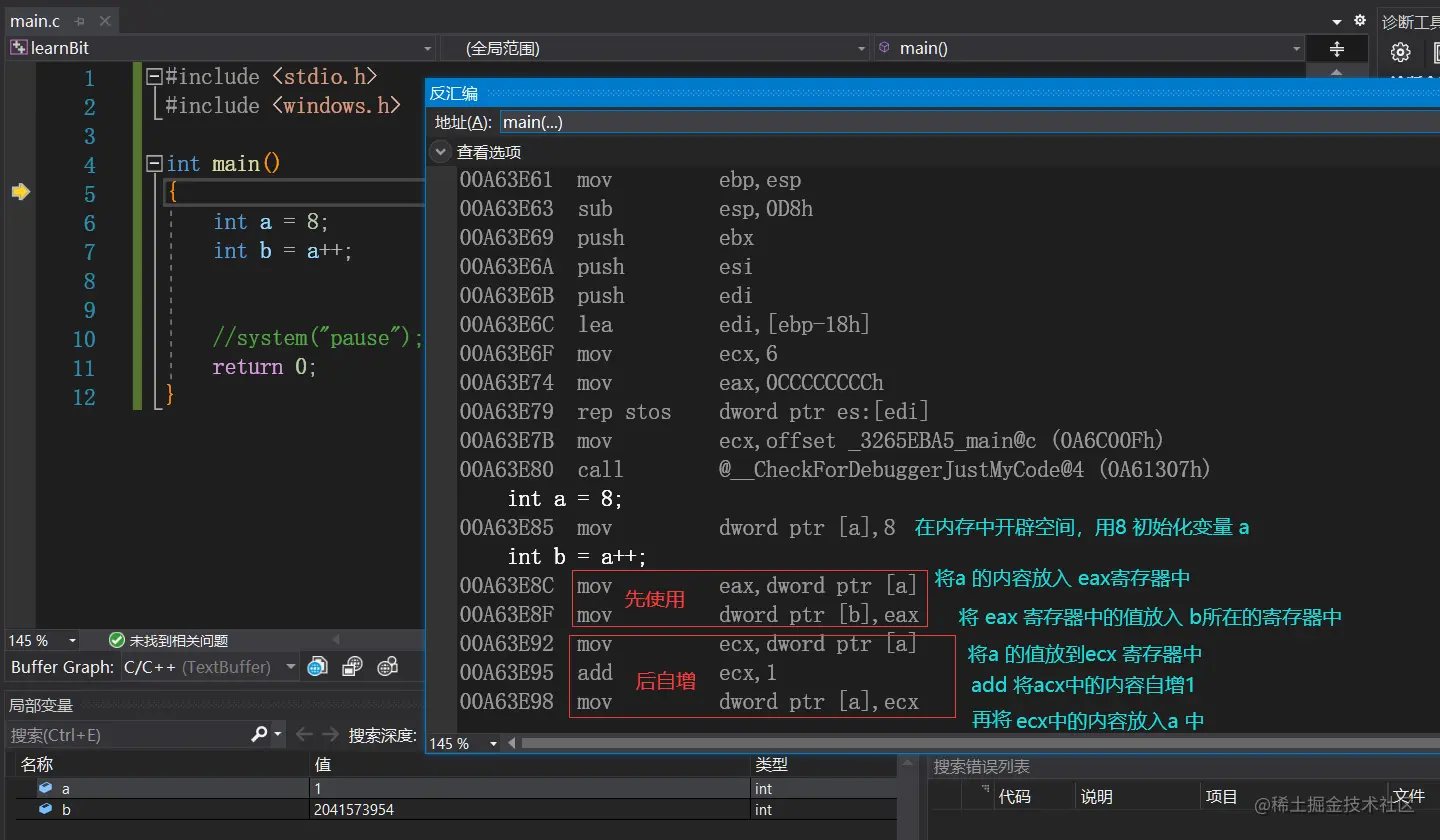Open the 诊断工具 settings gear
Image resolution: width=1440 pixels, height=840 pixels.
click(x=1400, y=53)
